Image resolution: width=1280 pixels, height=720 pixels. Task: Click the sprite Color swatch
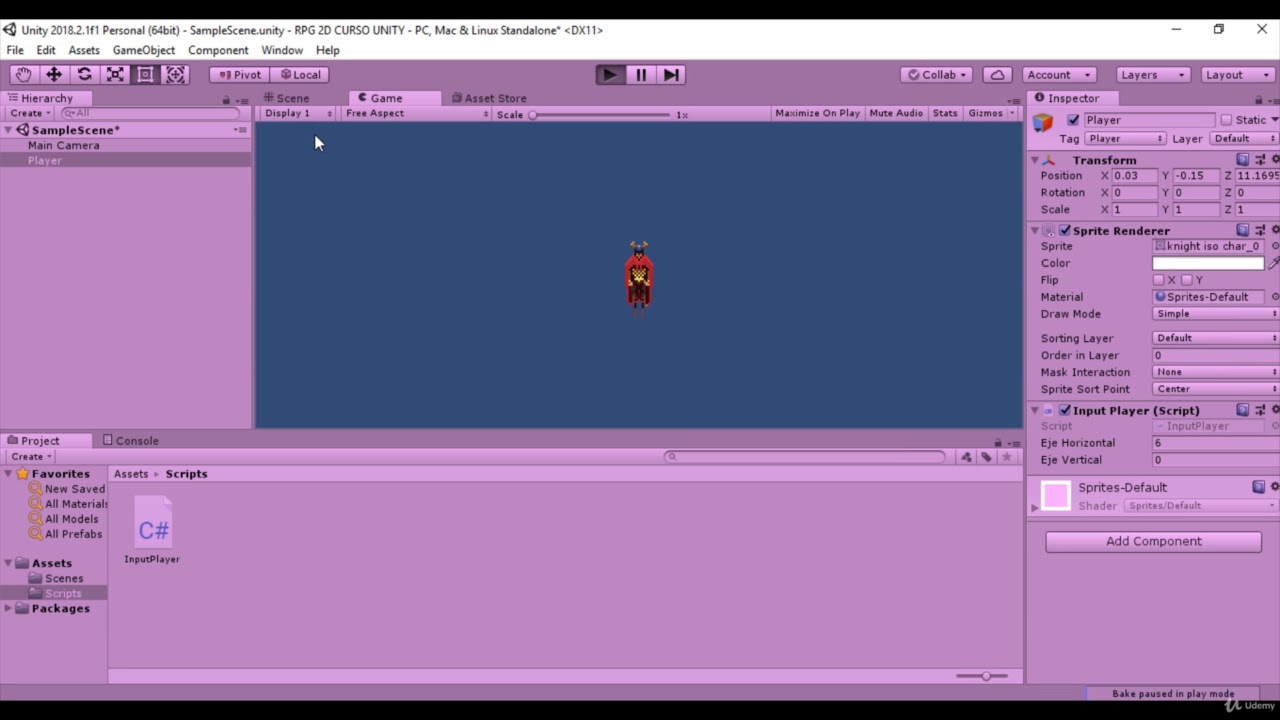tap(1208, 263)
